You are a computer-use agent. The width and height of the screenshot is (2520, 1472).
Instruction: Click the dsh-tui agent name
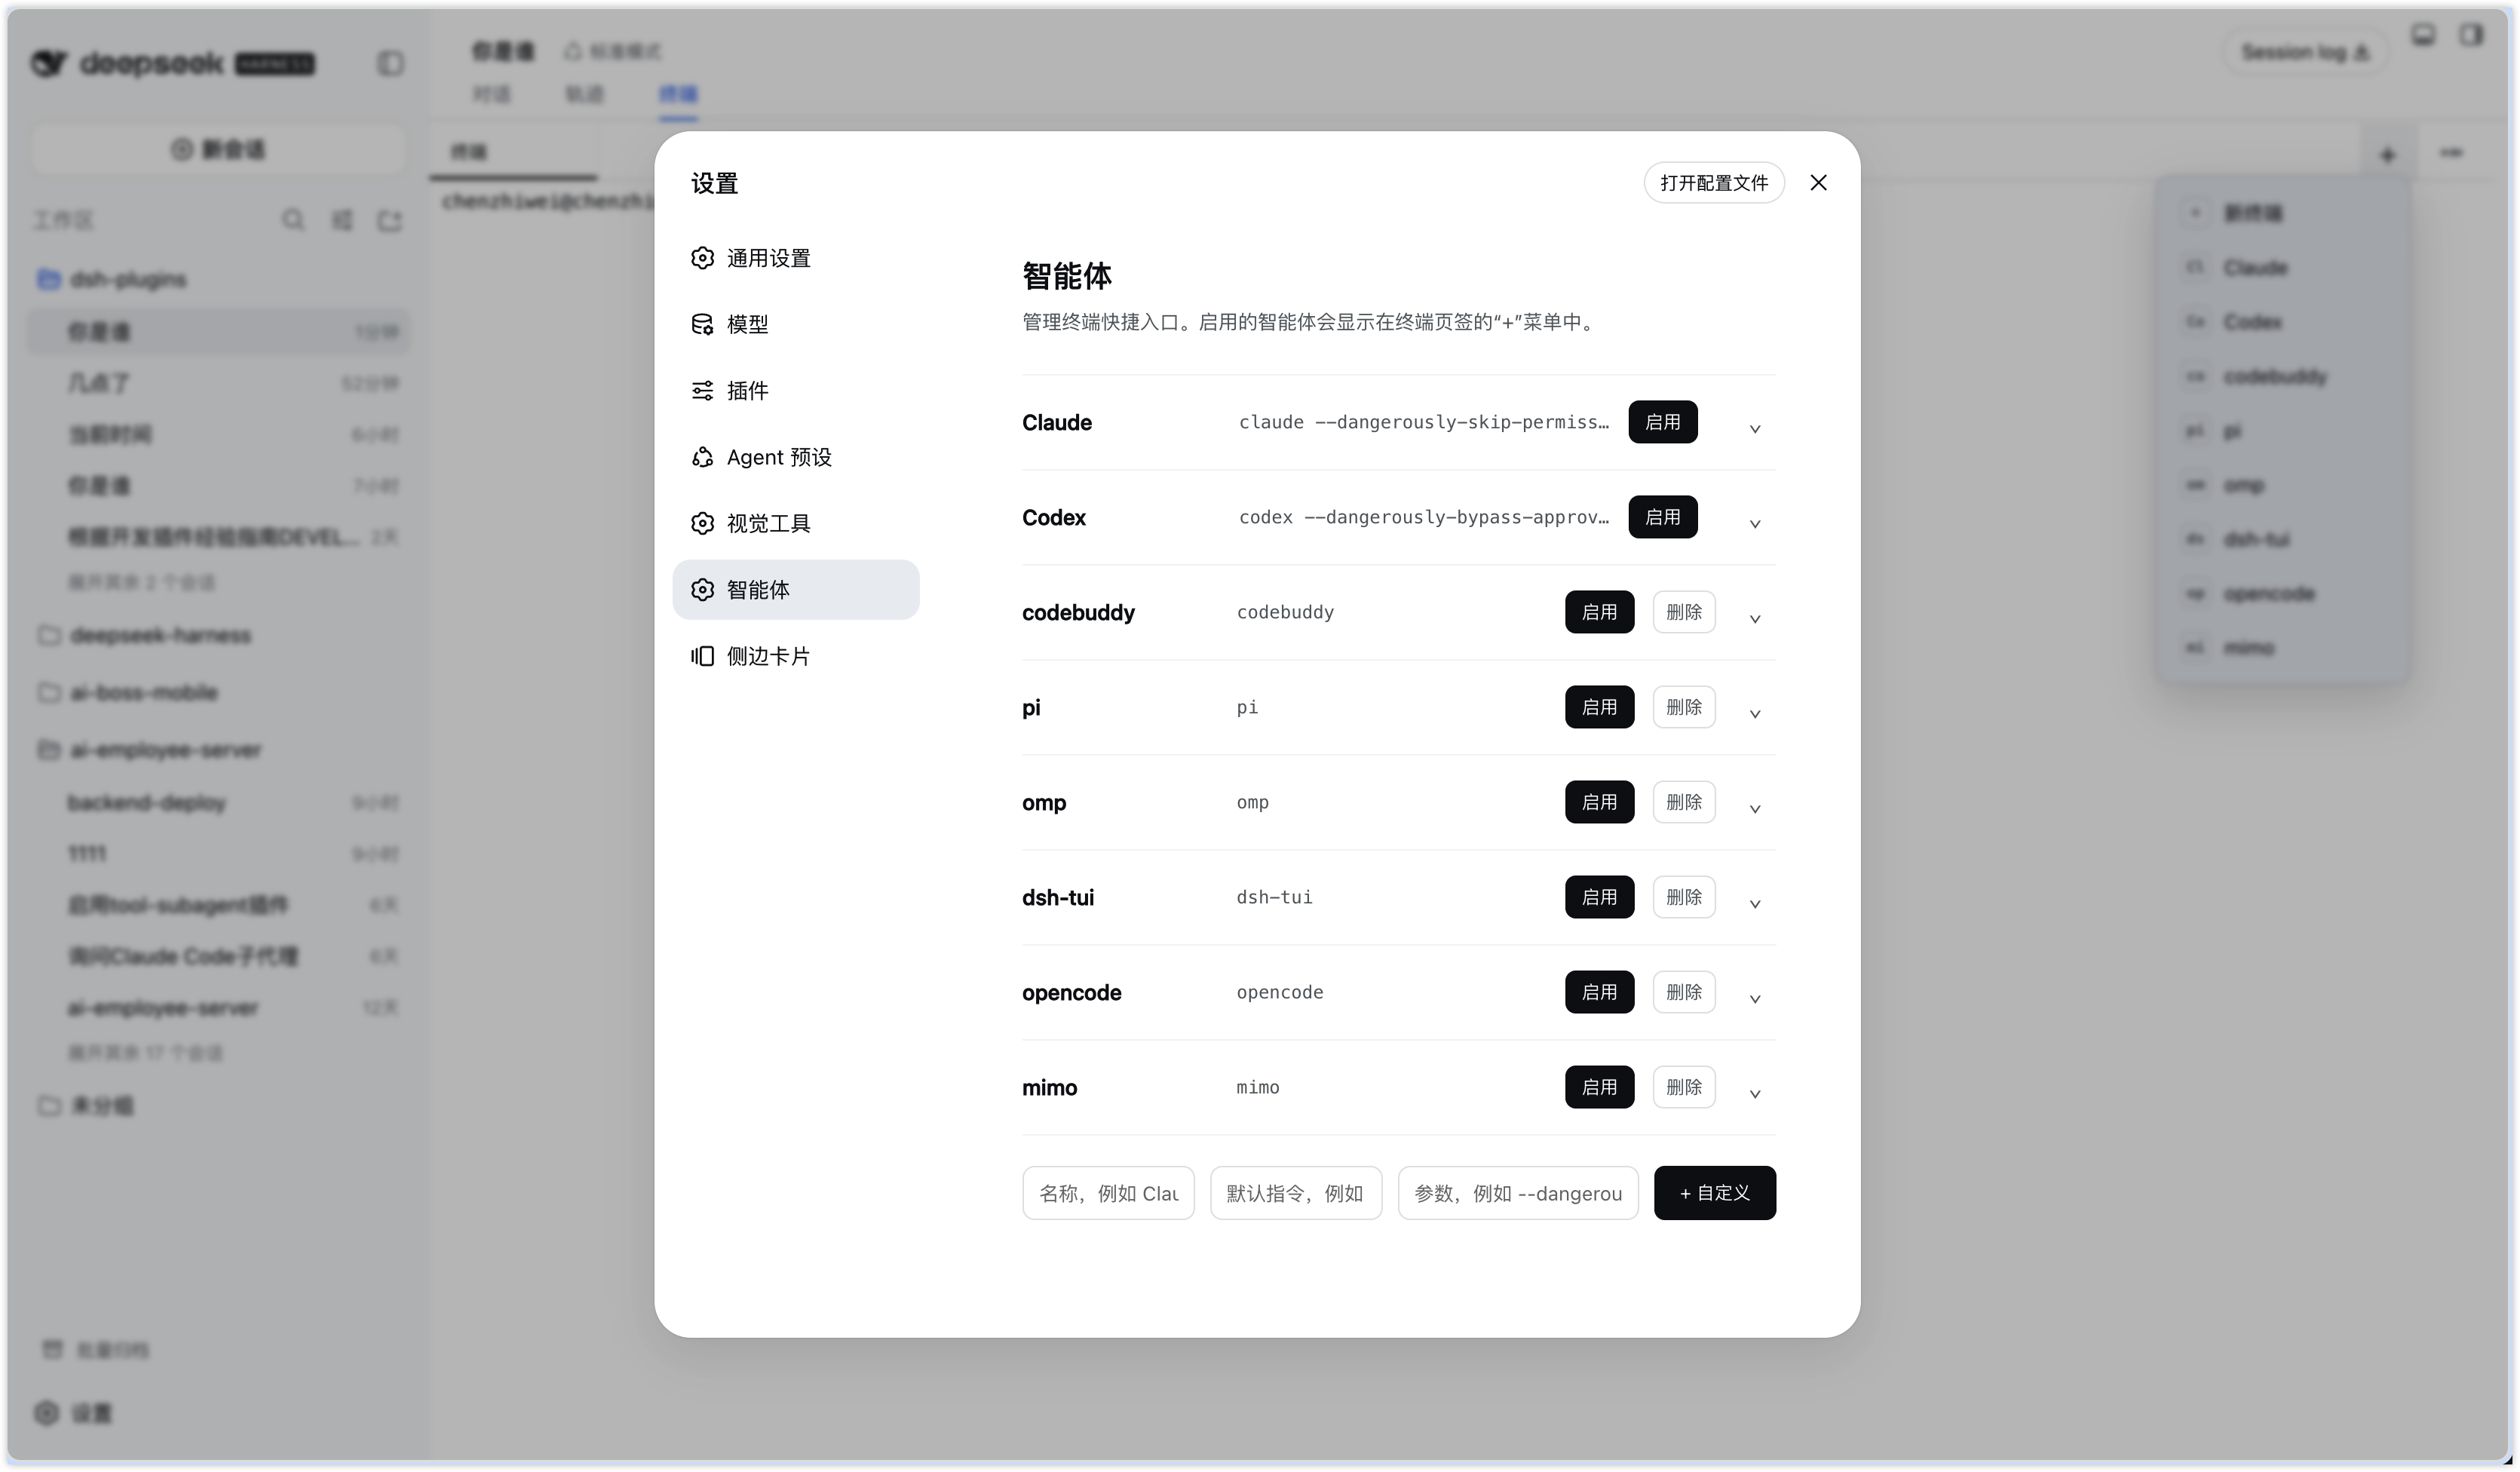[1058, 897]
